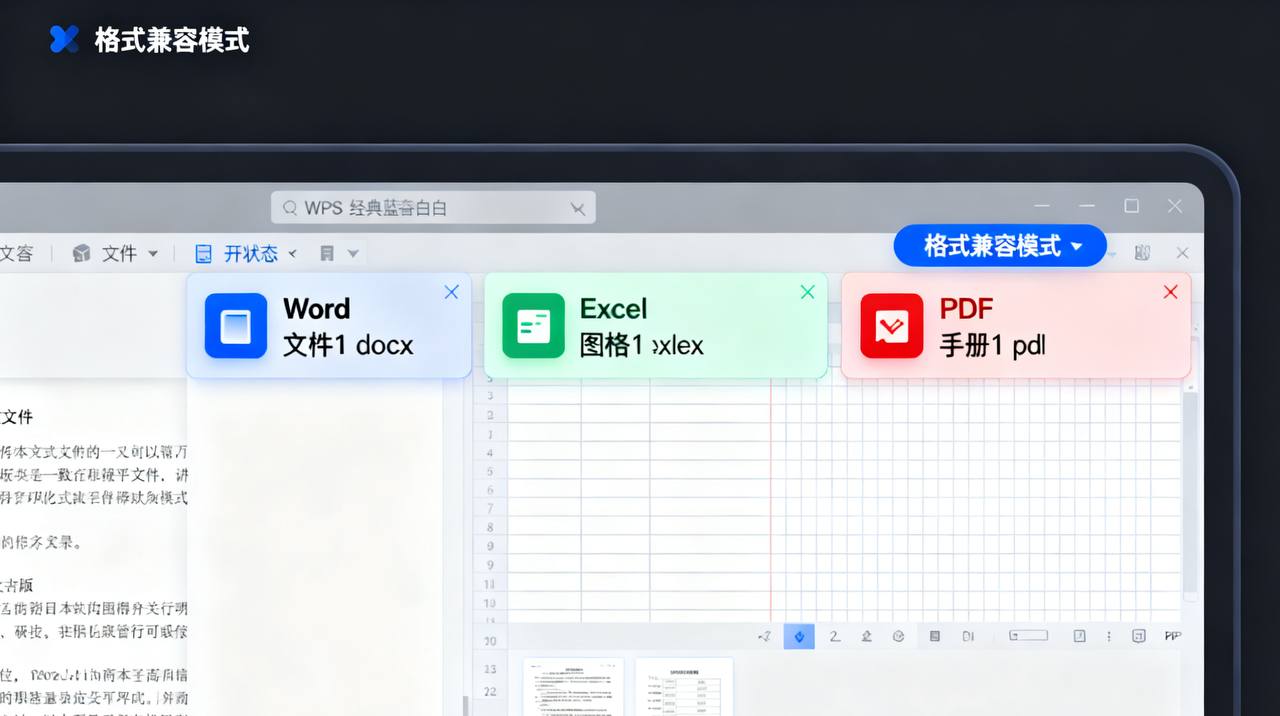Select the Word 文件1 document icon
The image size is (1280, 716).
(235, 325)
